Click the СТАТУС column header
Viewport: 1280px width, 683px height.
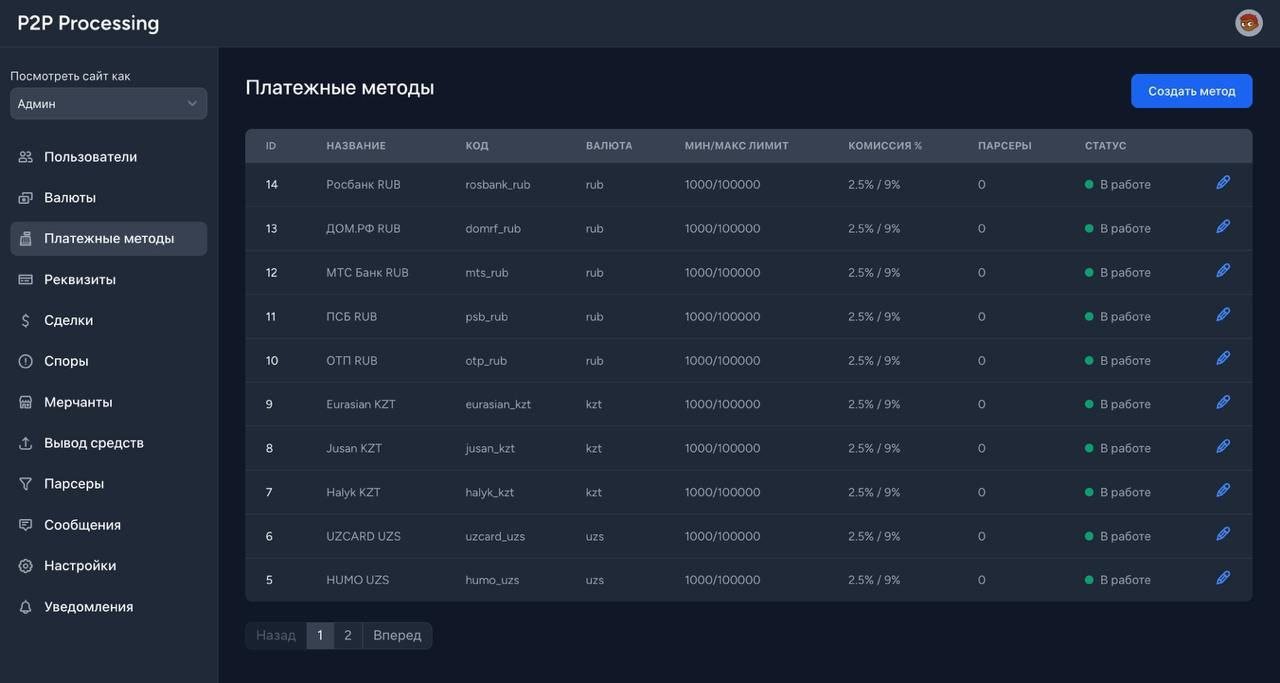pos(1106,146)
